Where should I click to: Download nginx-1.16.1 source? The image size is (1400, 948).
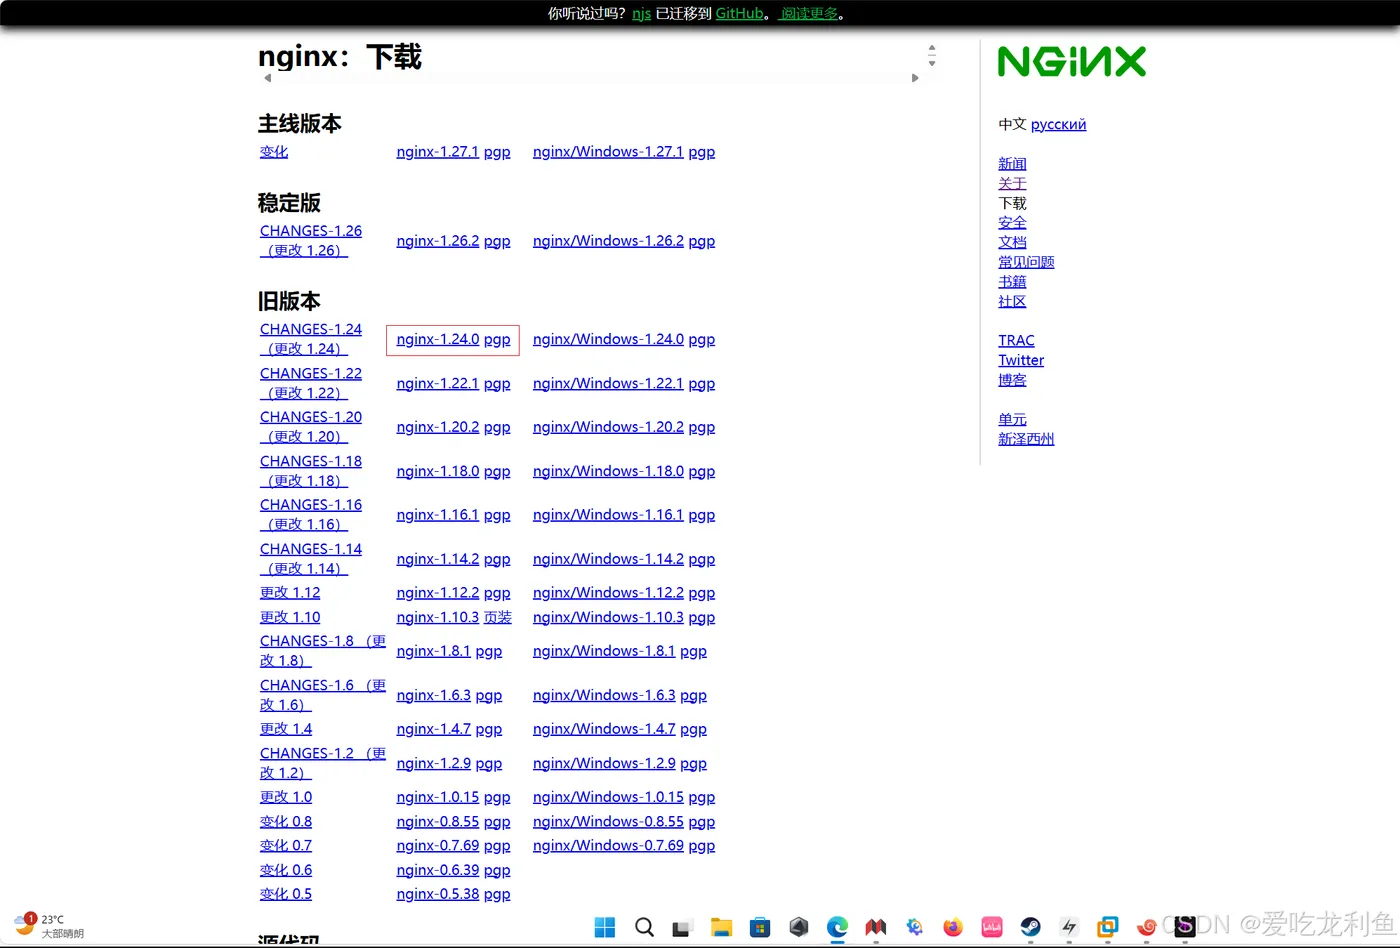(x=438, y=515)
